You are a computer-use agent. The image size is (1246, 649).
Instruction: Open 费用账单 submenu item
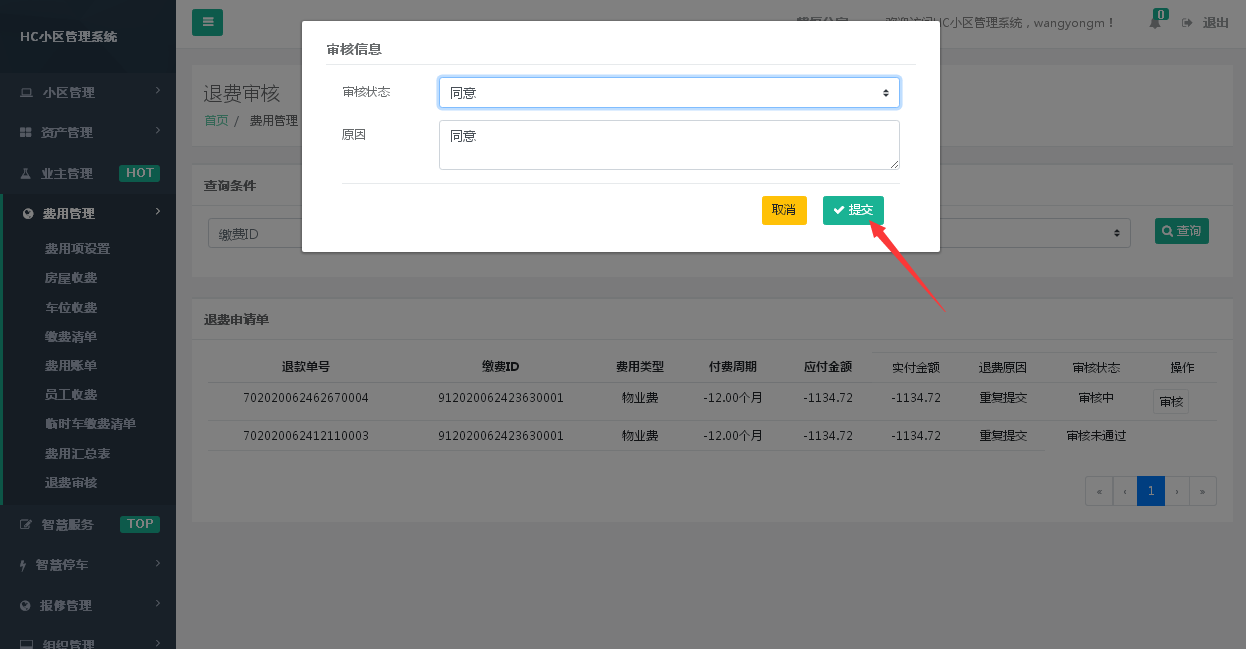click(71, 366)
